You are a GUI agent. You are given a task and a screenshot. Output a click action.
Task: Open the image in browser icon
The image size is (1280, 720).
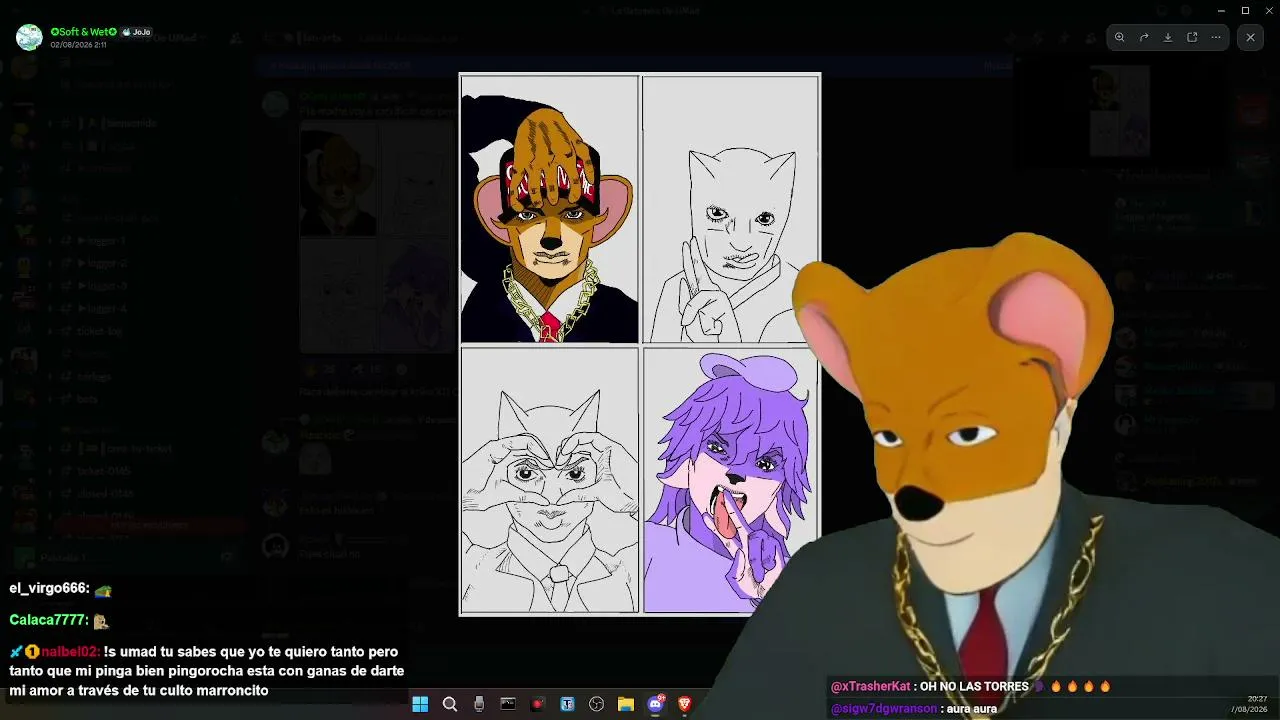(x=1192, y=37)
